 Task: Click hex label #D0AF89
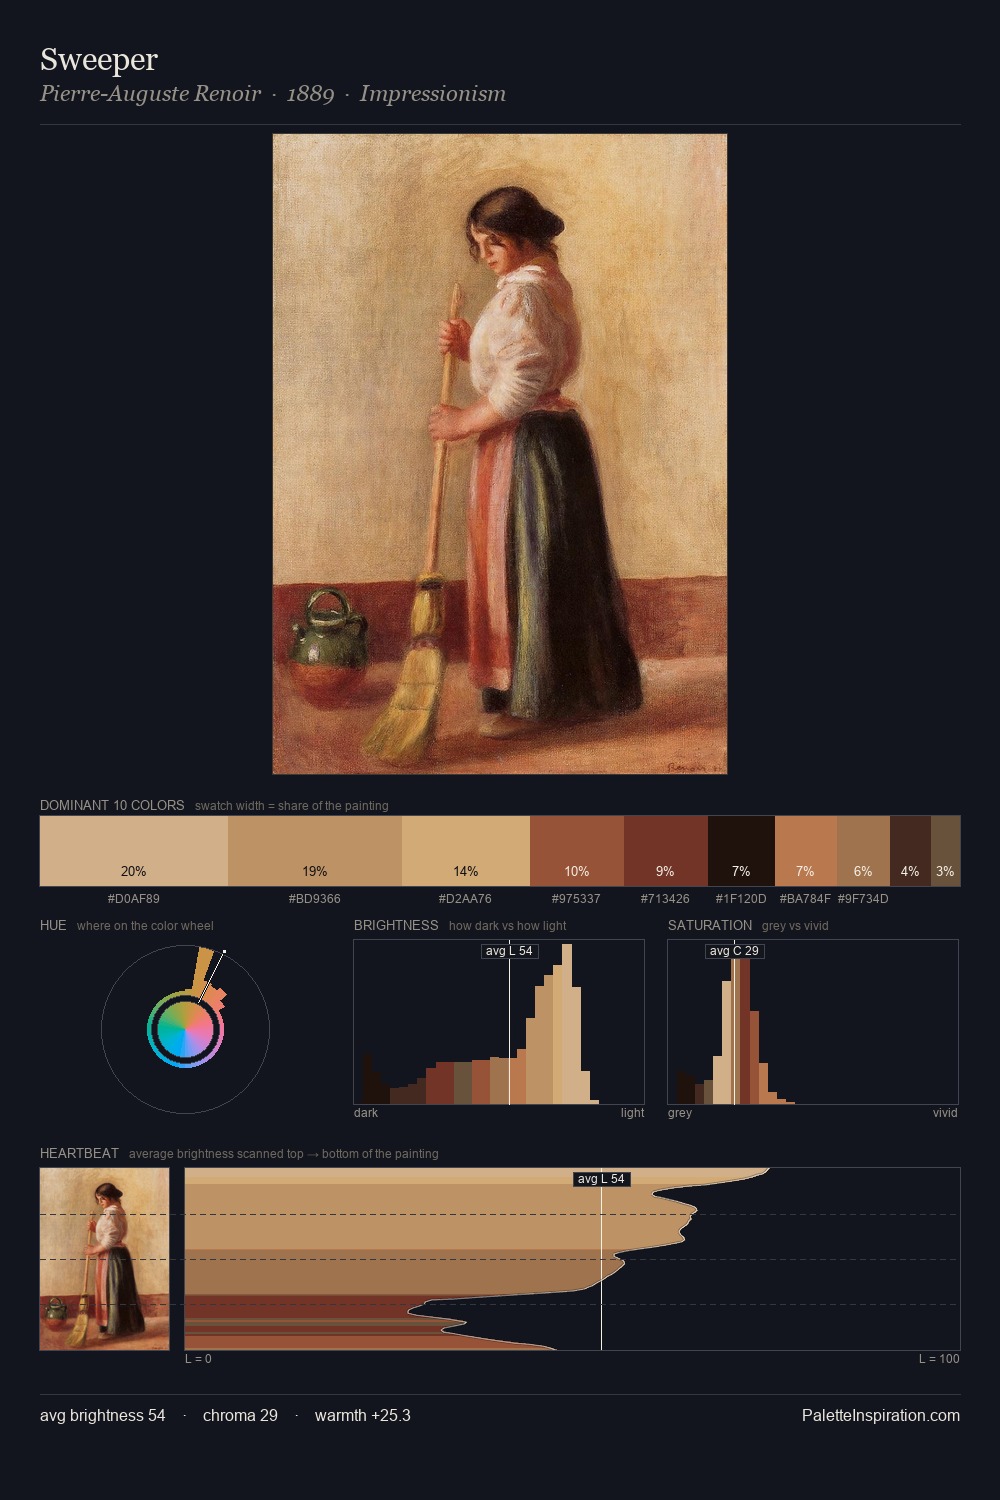[x=134, y=899]
